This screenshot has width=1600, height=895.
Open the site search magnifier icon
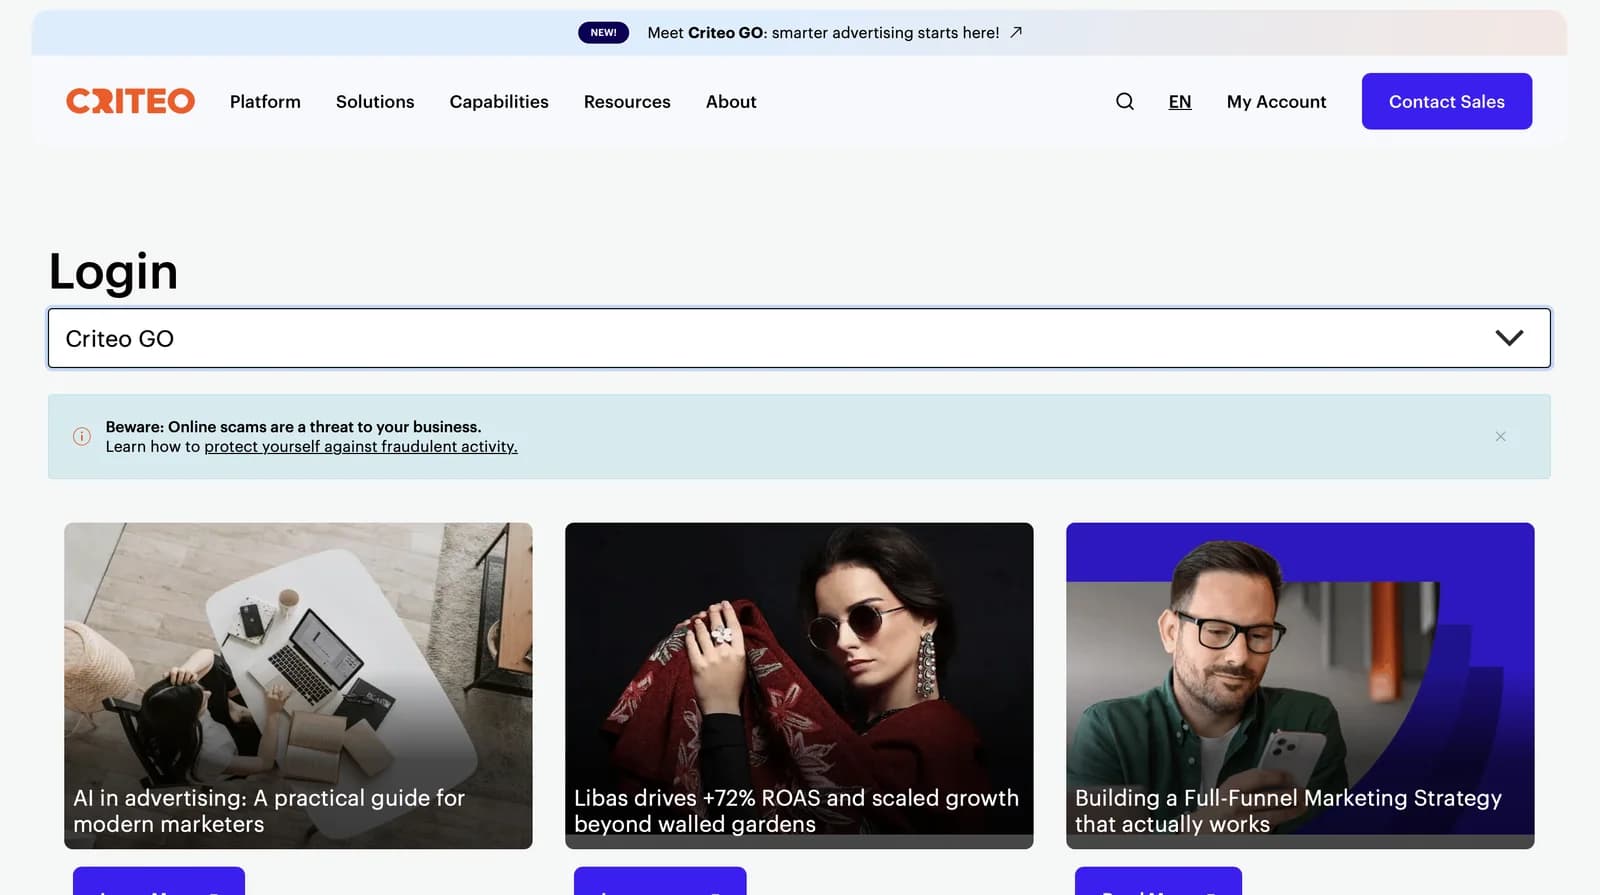click(1125, 101)
